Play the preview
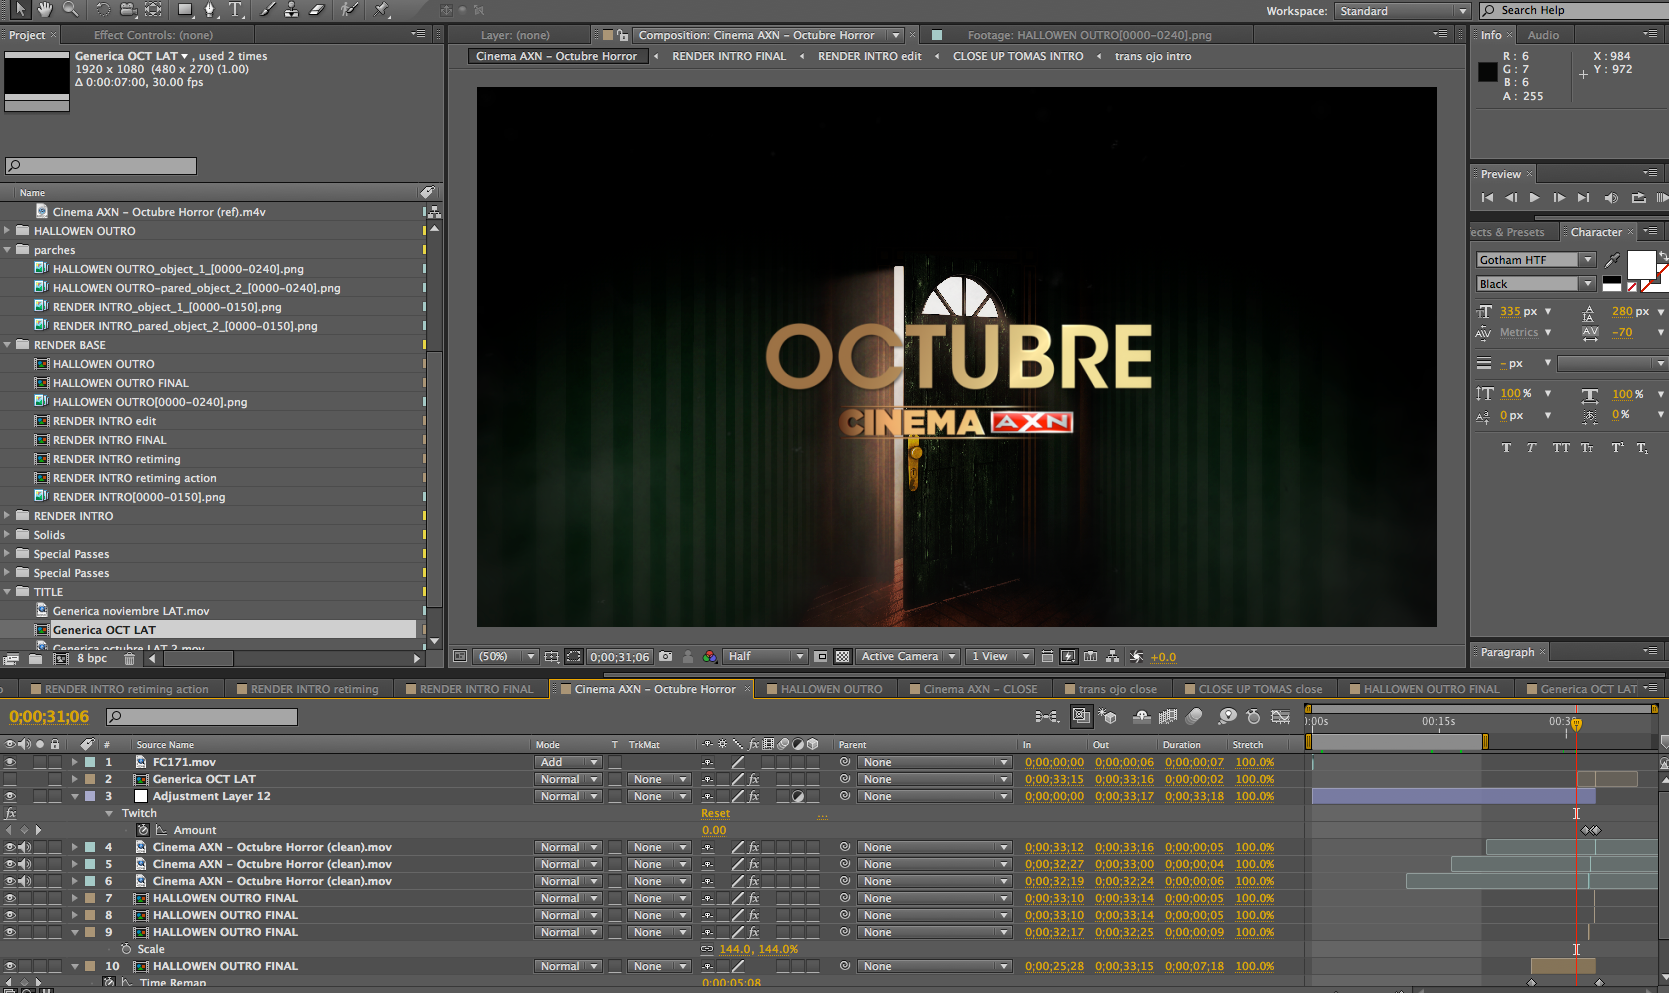1669x993 pixels. point(1534,198)
